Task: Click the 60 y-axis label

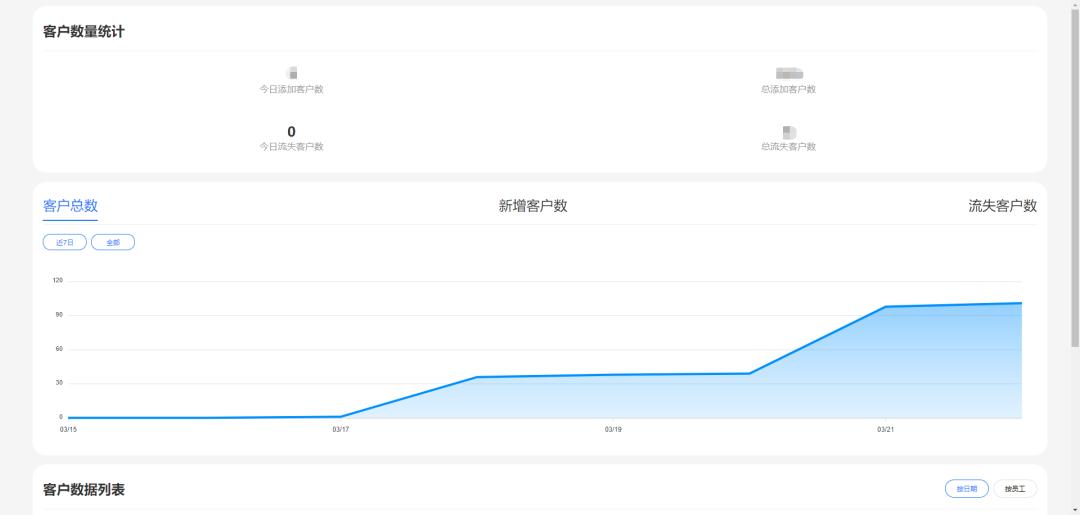Action: [x=59, y=348]
